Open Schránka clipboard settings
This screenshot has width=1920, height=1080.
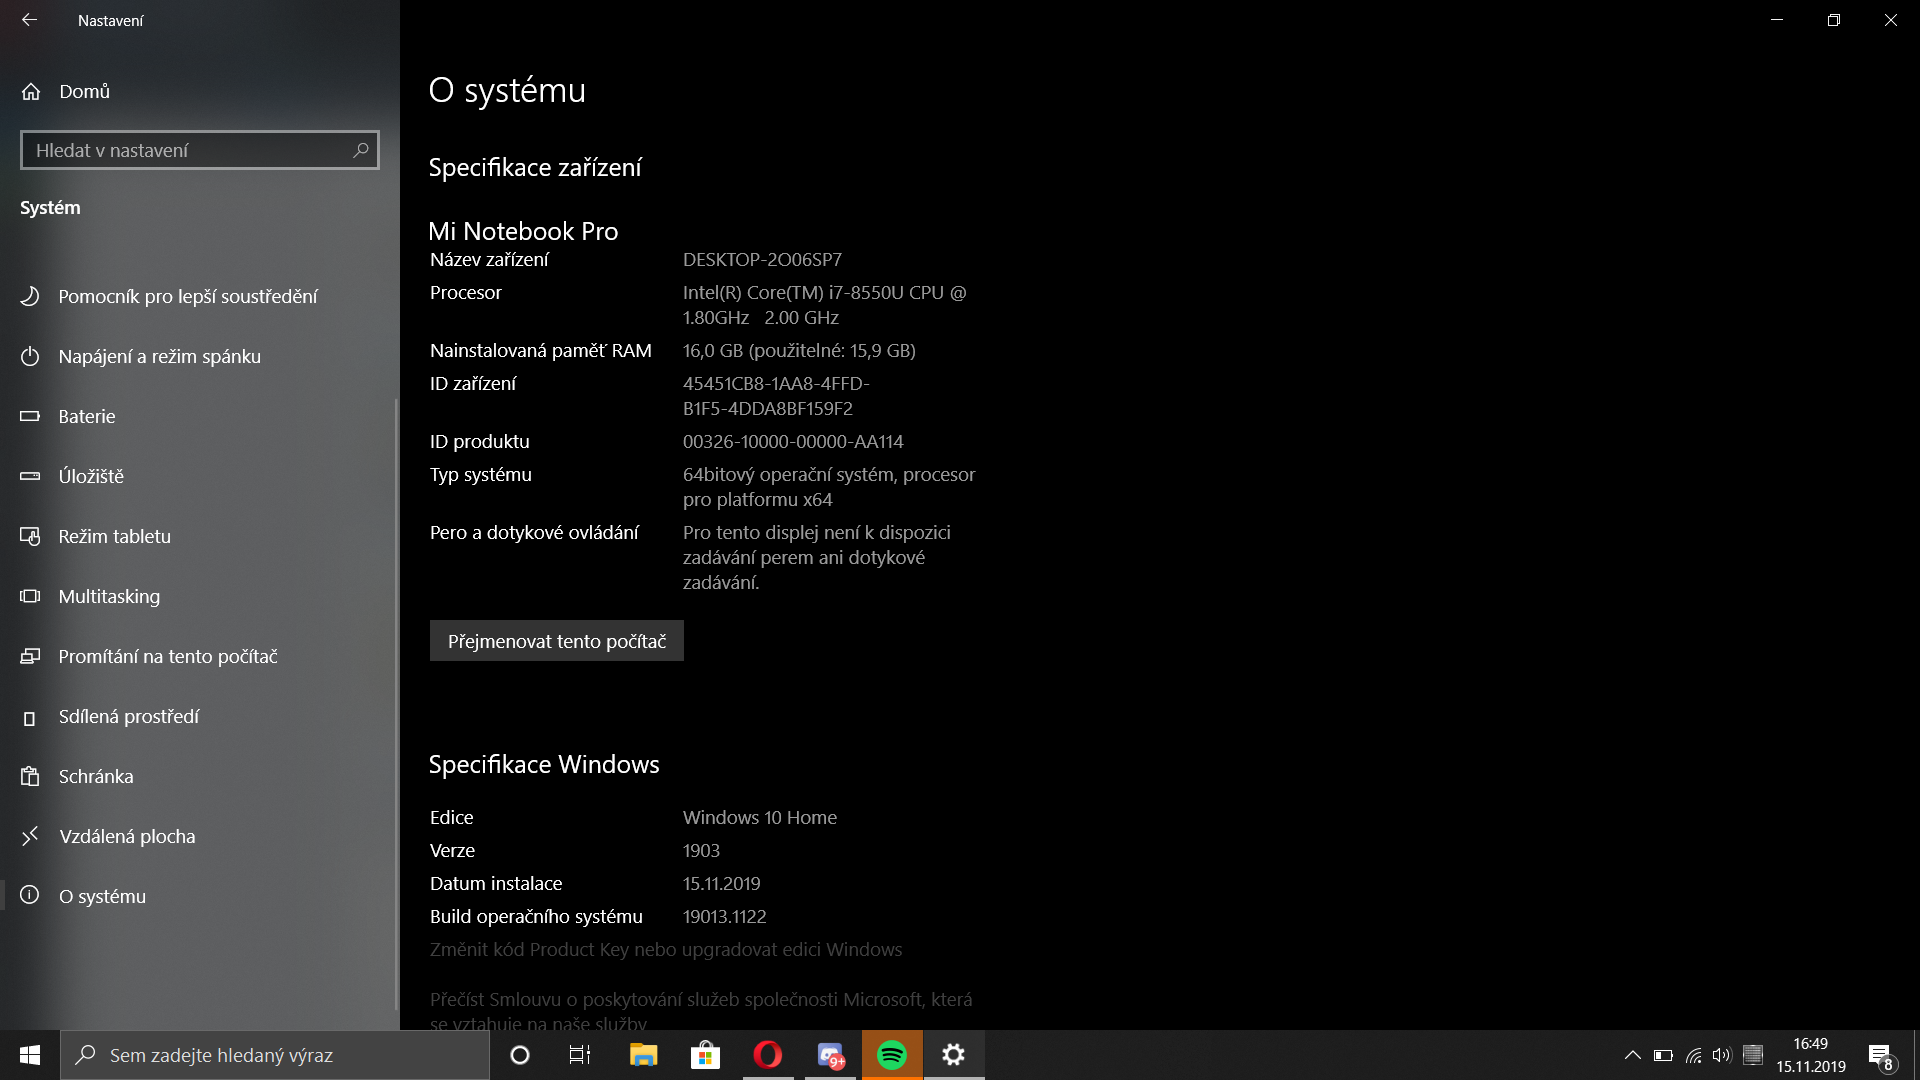(96, 776)
